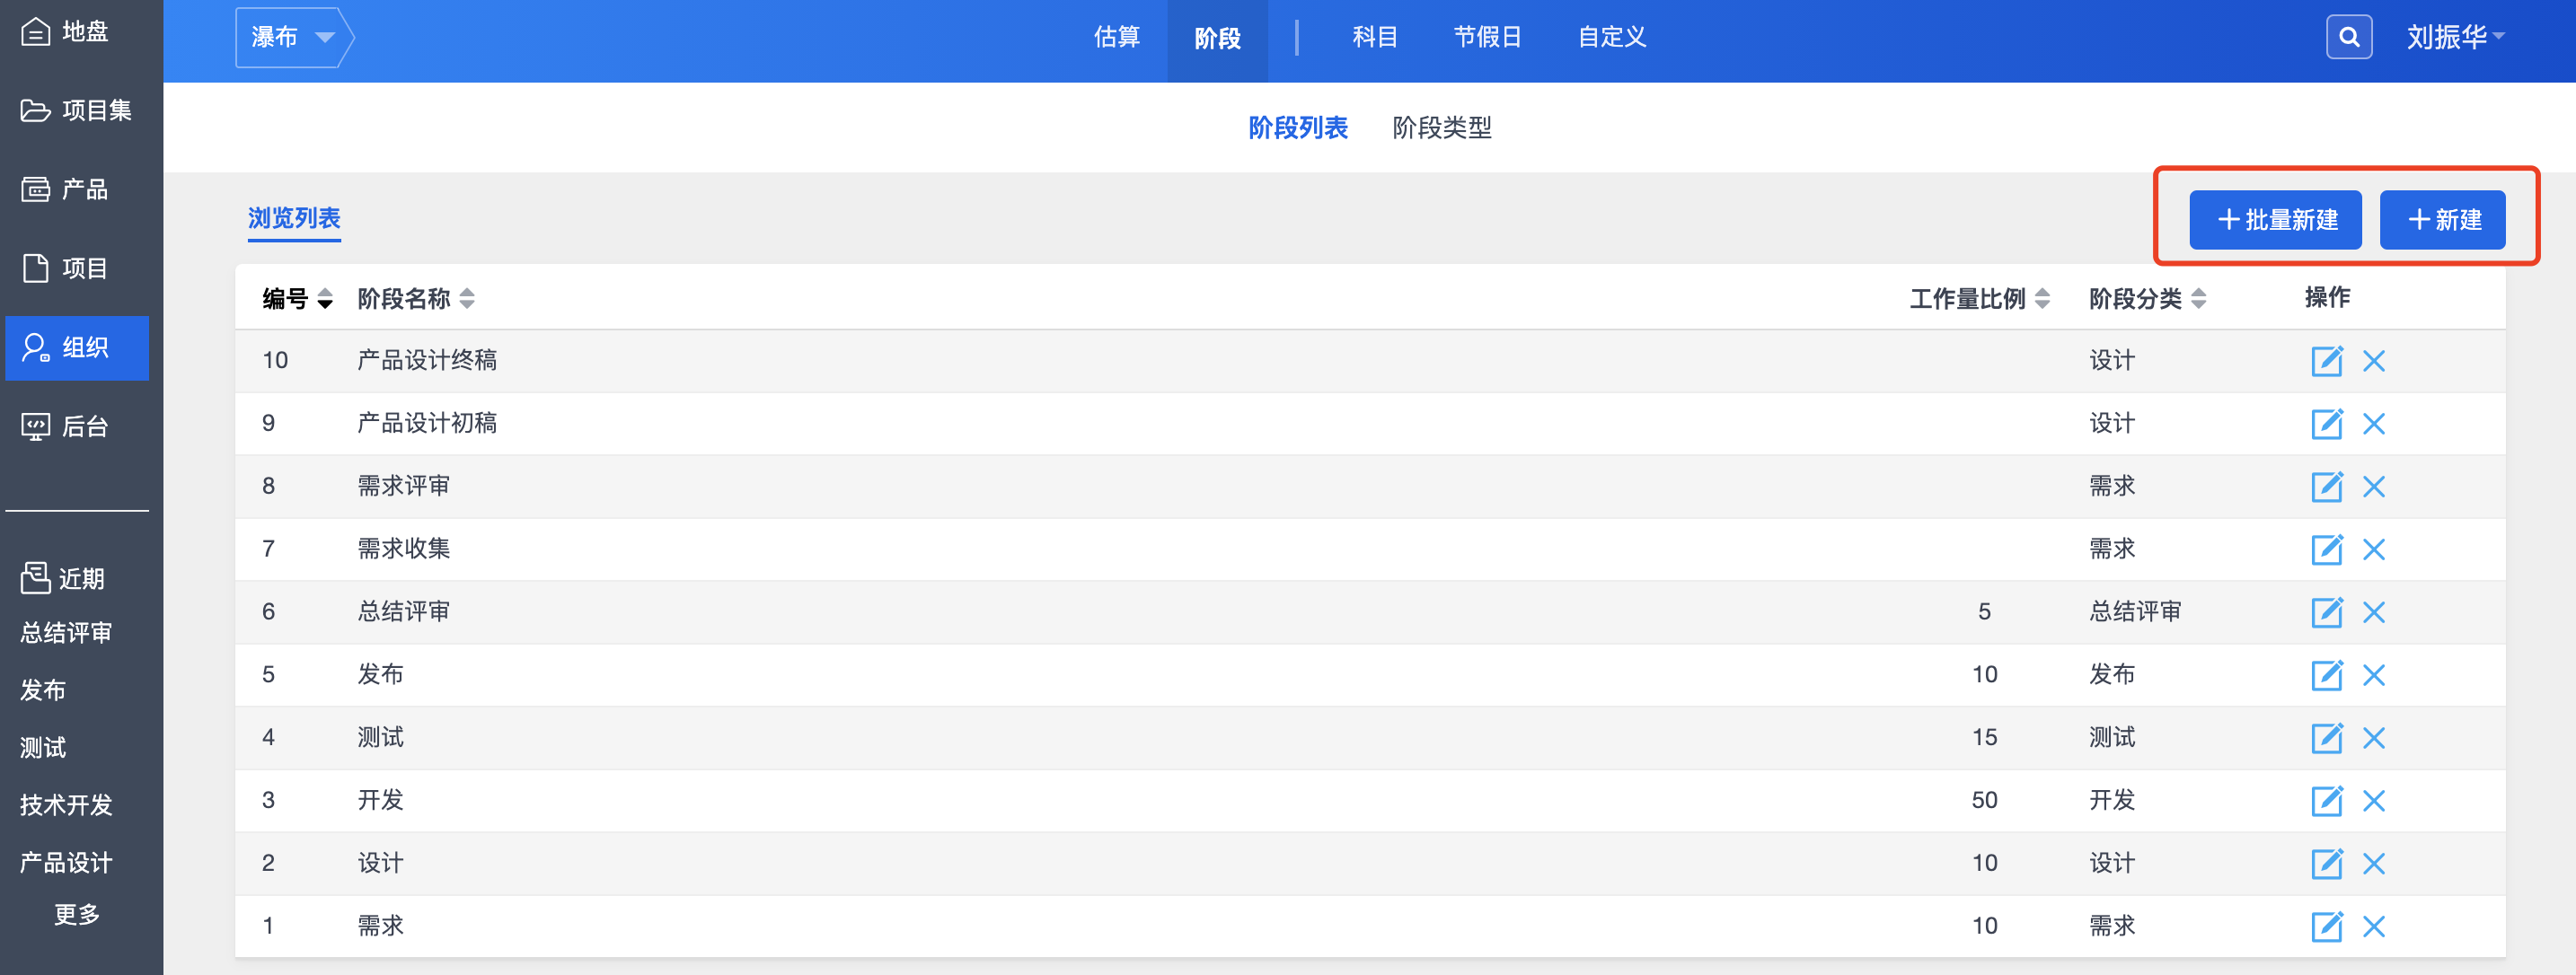Delete the 开发 stage row
The image size is (2576, 975).
2373,801
